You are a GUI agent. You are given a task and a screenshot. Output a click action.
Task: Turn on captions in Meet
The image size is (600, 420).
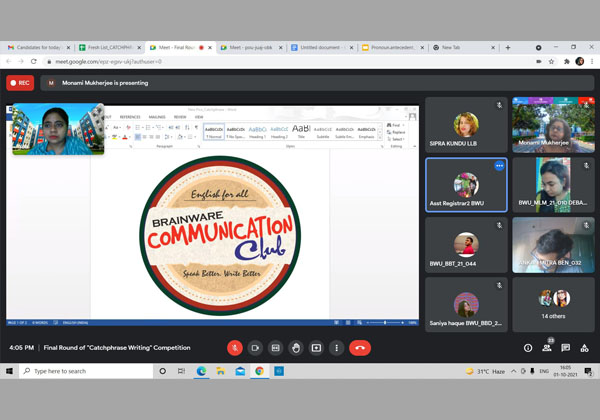[275, 347]
